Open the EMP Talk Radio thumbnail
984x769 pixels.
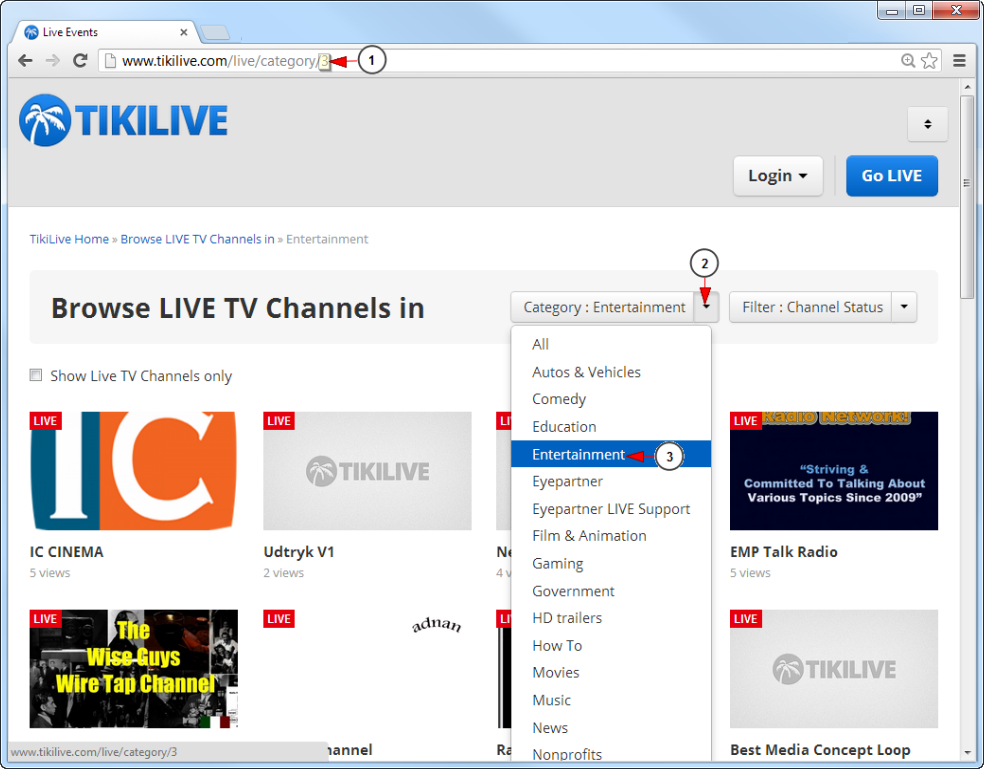834,471
